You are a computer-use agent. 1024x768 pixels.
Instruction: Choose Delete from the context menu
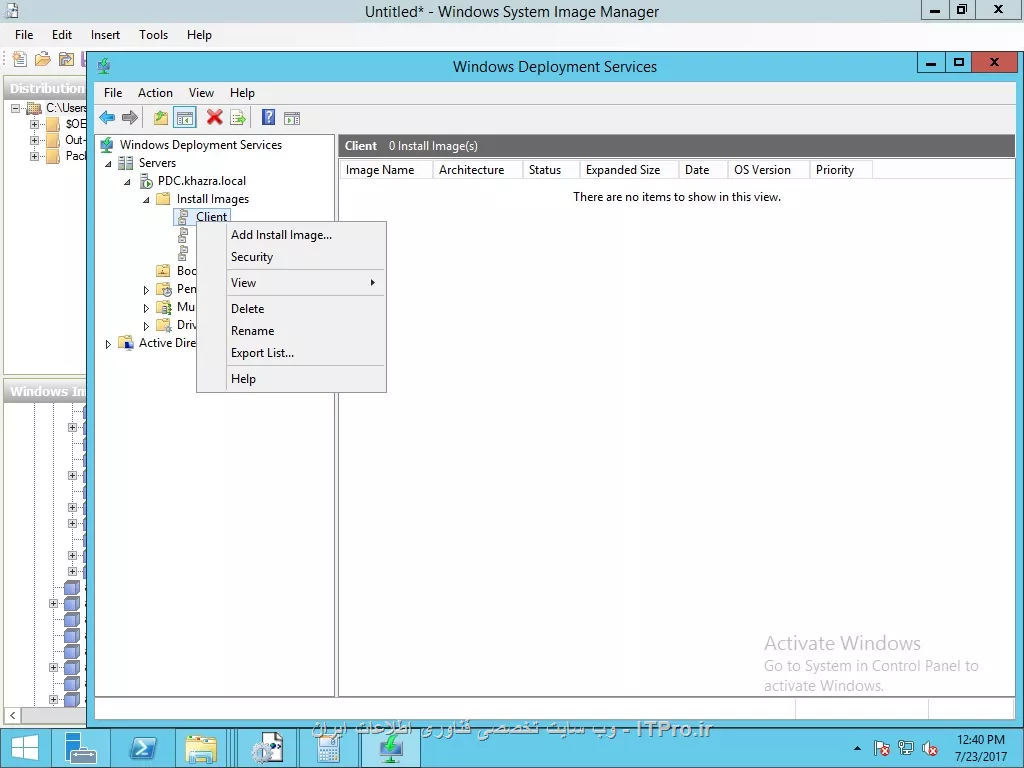[x=291, y=308]
